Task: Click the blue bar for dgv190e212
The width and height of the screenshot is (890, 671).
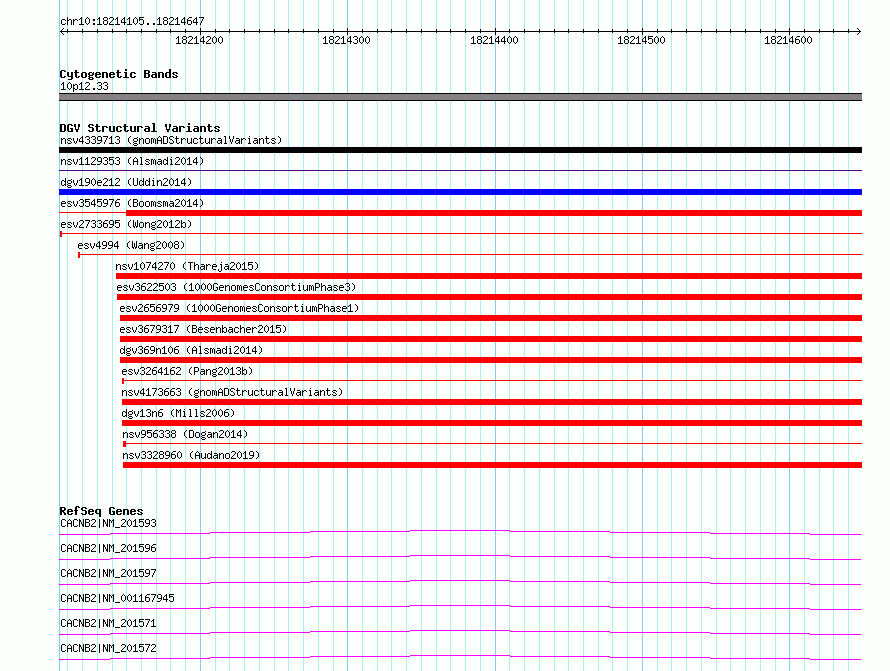Action: pos(460,192)
